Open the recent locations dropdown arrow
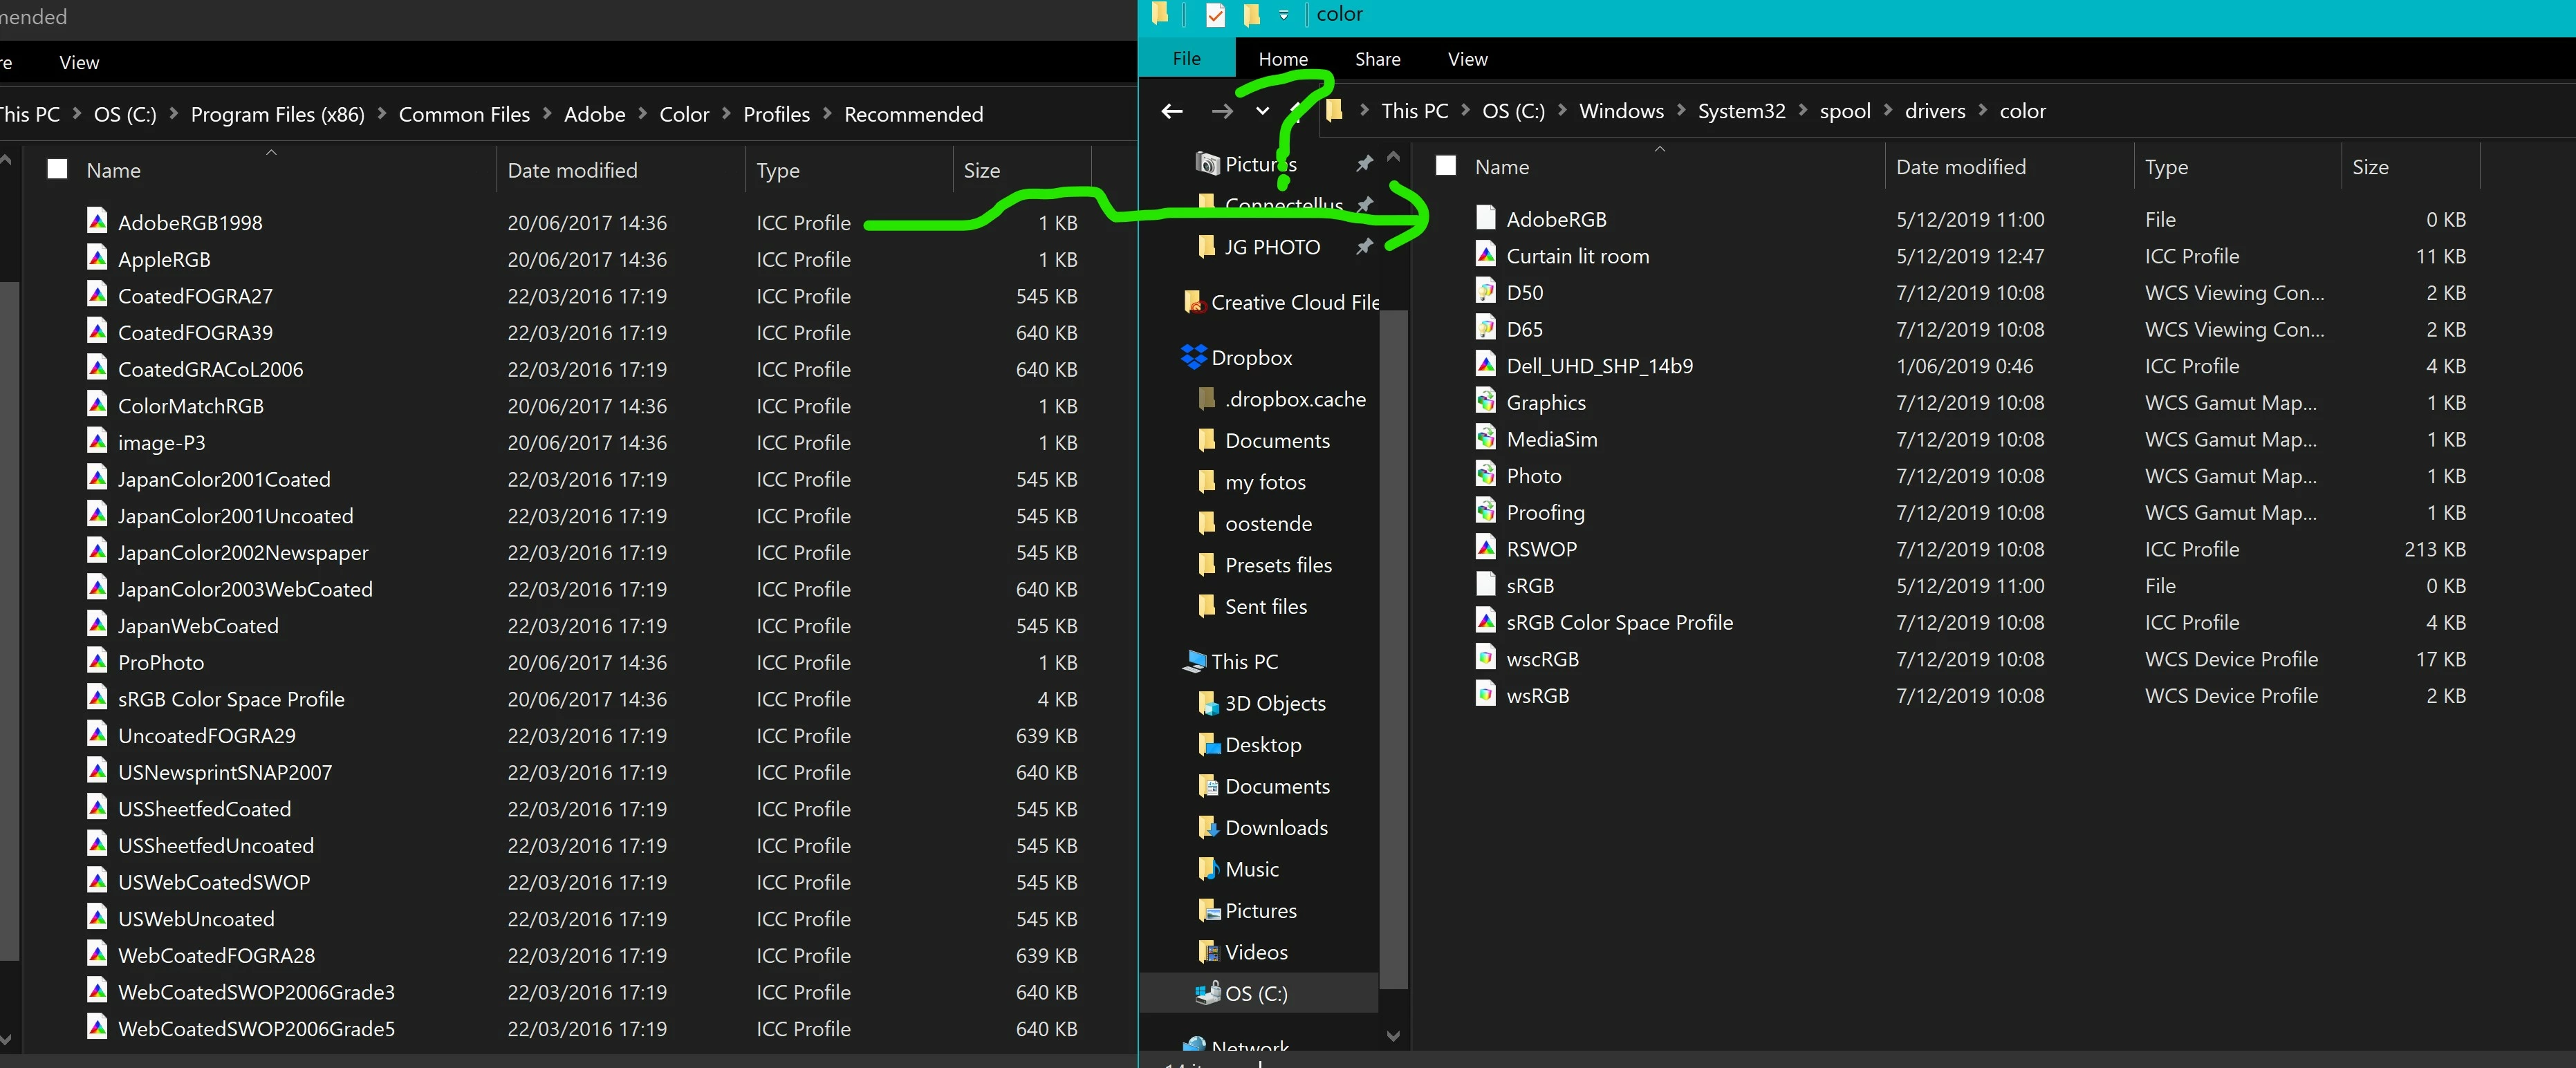 point(1263,111)
